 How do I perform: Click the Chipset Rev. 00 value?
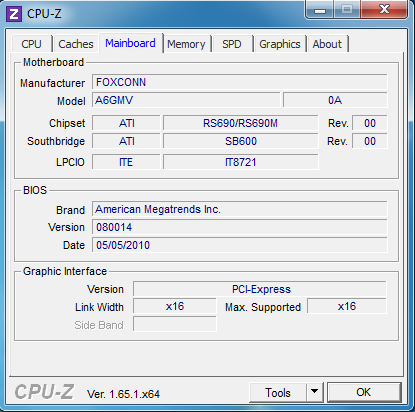point(370,123)
